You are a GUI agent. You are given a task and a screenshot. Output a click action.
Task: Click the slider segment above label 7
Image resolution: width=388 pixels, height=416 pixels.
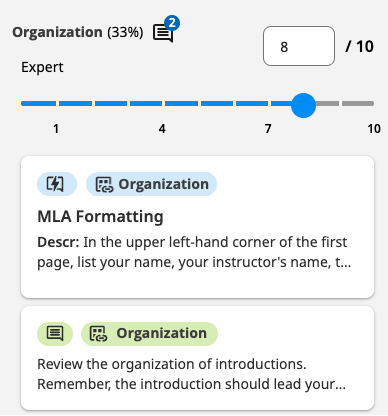[252, 104]
